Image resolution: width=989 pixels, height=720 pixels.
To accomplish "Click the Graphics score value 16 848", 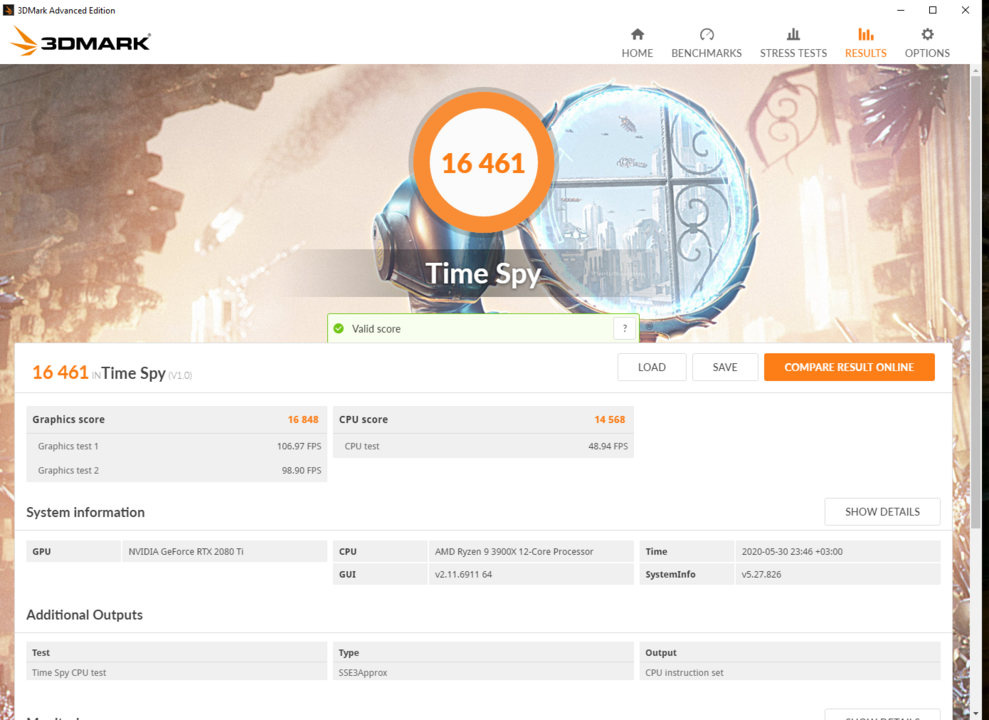I will point(303,419).
